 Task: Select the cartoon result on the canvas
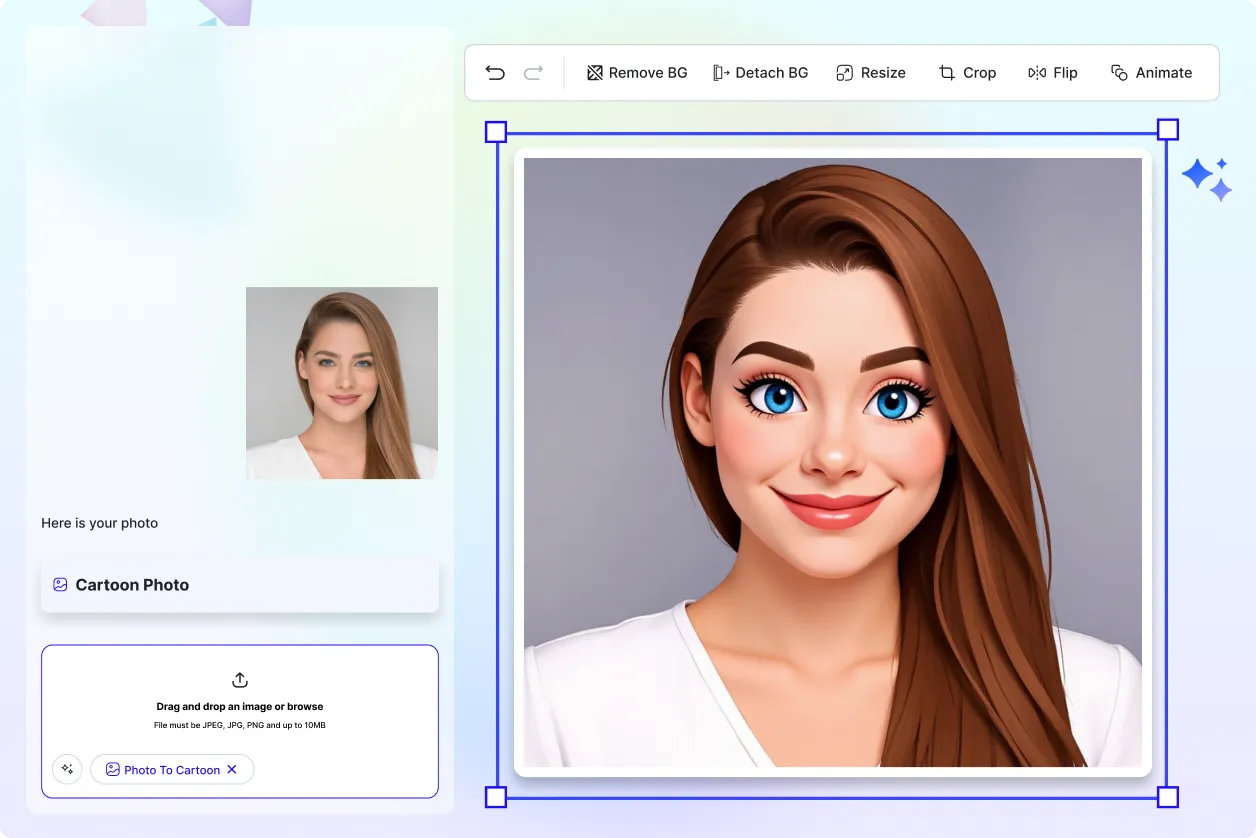pos(831,462)
